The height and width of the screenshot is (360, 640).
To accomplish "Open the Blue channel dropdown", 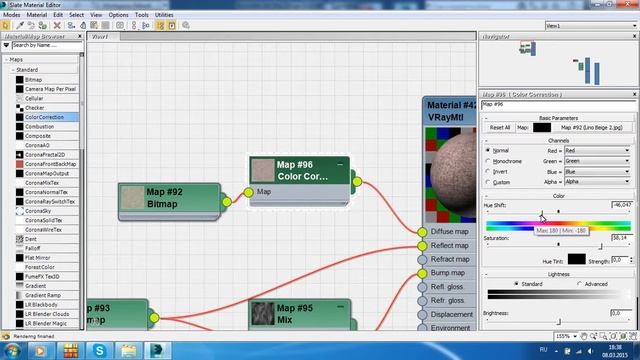I will pyautogui.click(x=598, y=172).
